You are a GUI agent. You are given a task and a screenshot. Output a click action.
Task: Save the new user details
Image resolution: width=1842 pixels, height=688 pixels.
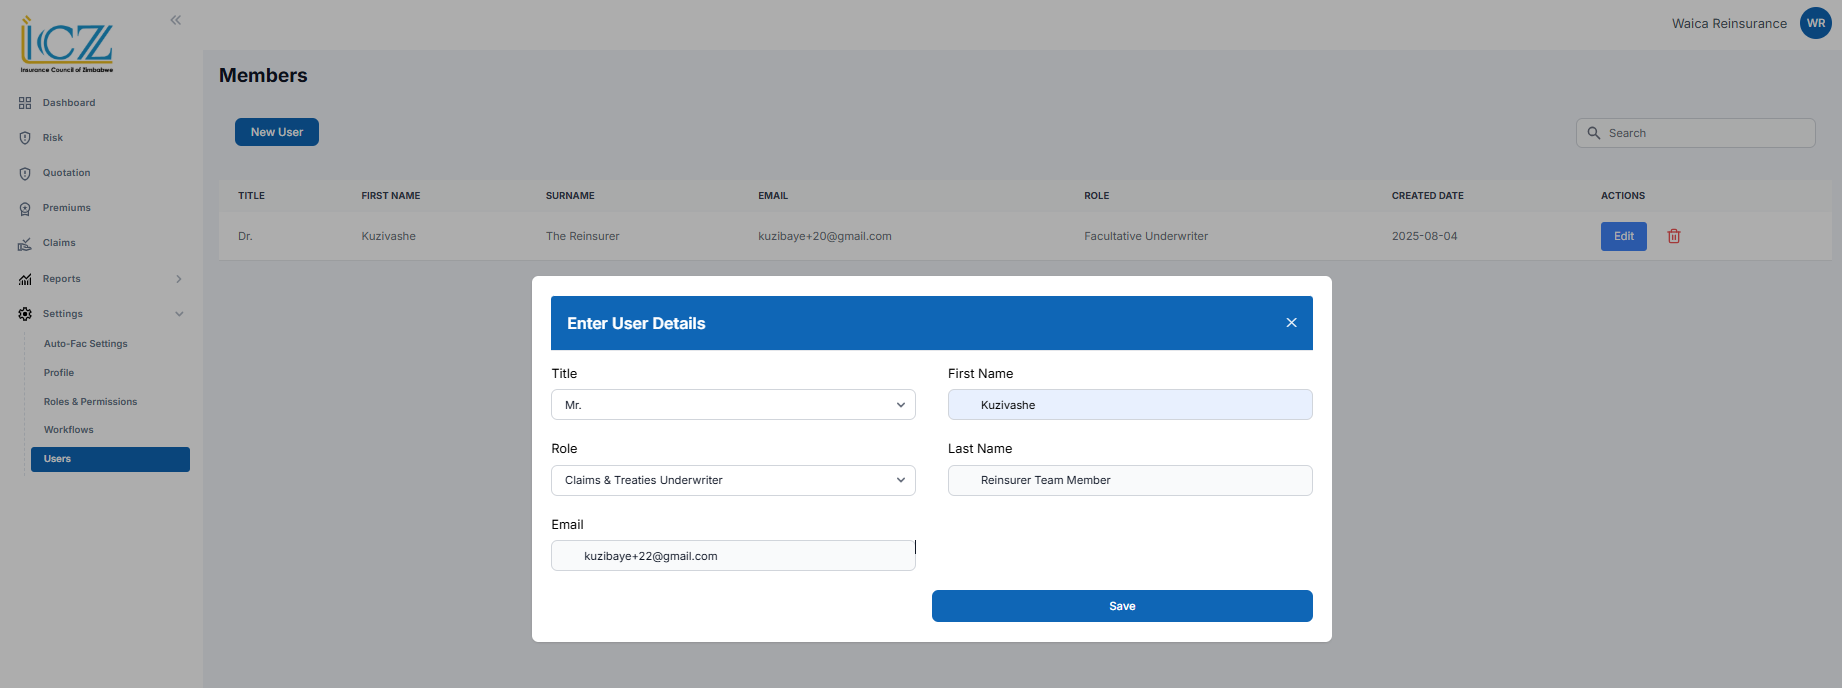tap(1121, 606)
